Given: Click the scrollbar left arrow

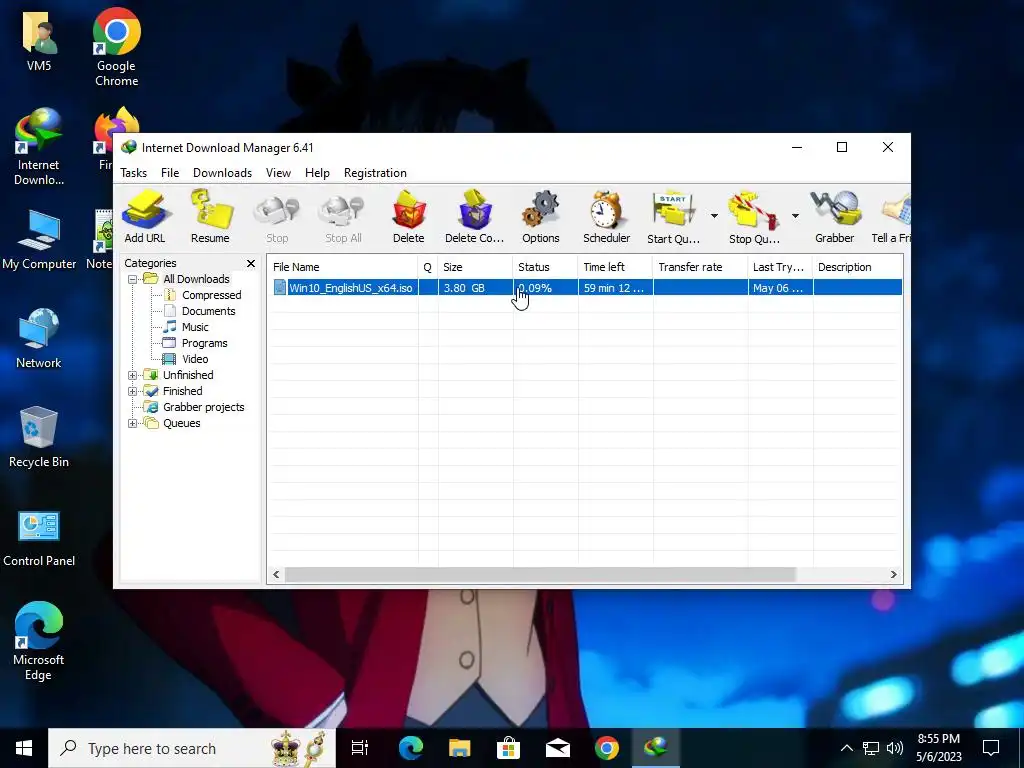Looking at the screenshot, I should click(x=276, y=575).
